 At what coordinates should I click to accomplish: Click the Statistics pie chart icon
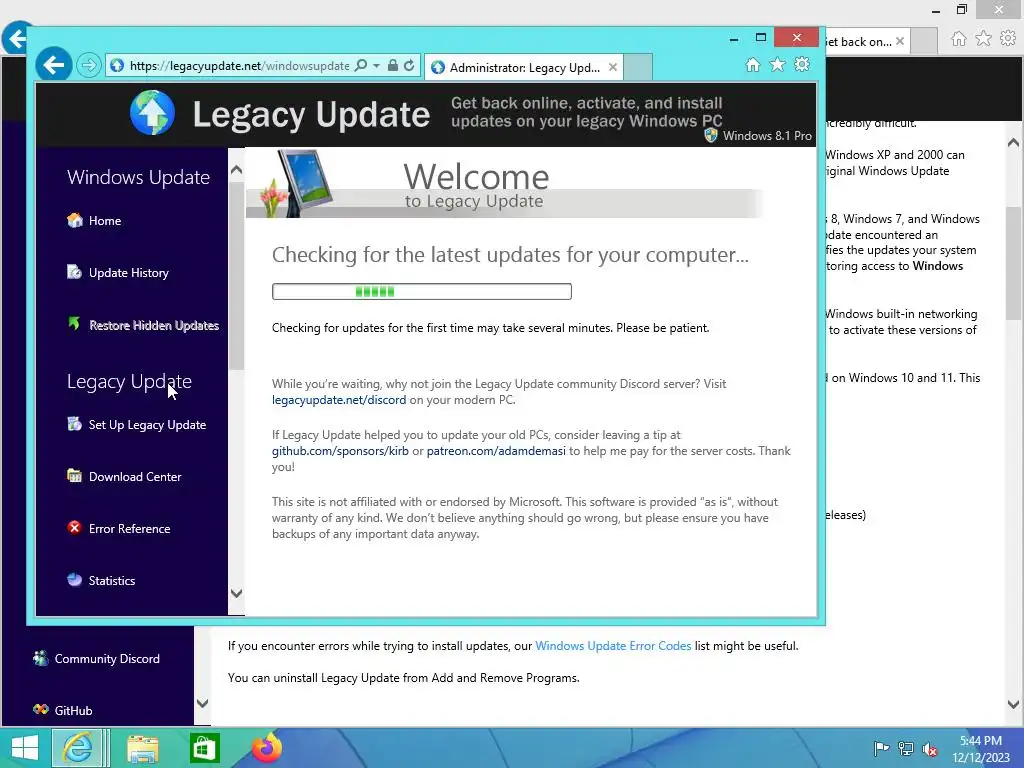point(74,579)
